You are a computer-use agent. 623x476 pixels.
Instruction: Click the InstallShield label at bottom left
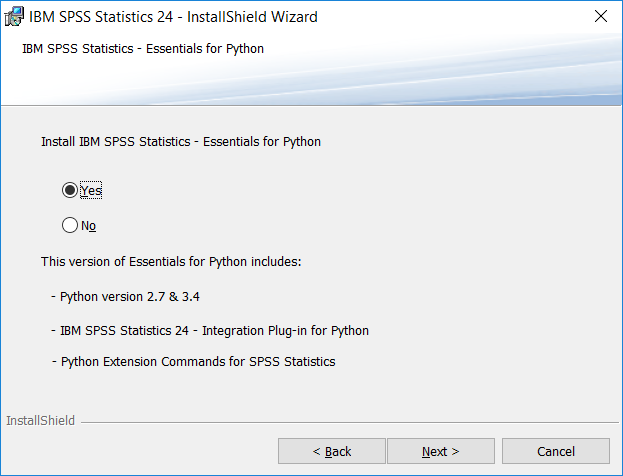[x=40, y=420]
